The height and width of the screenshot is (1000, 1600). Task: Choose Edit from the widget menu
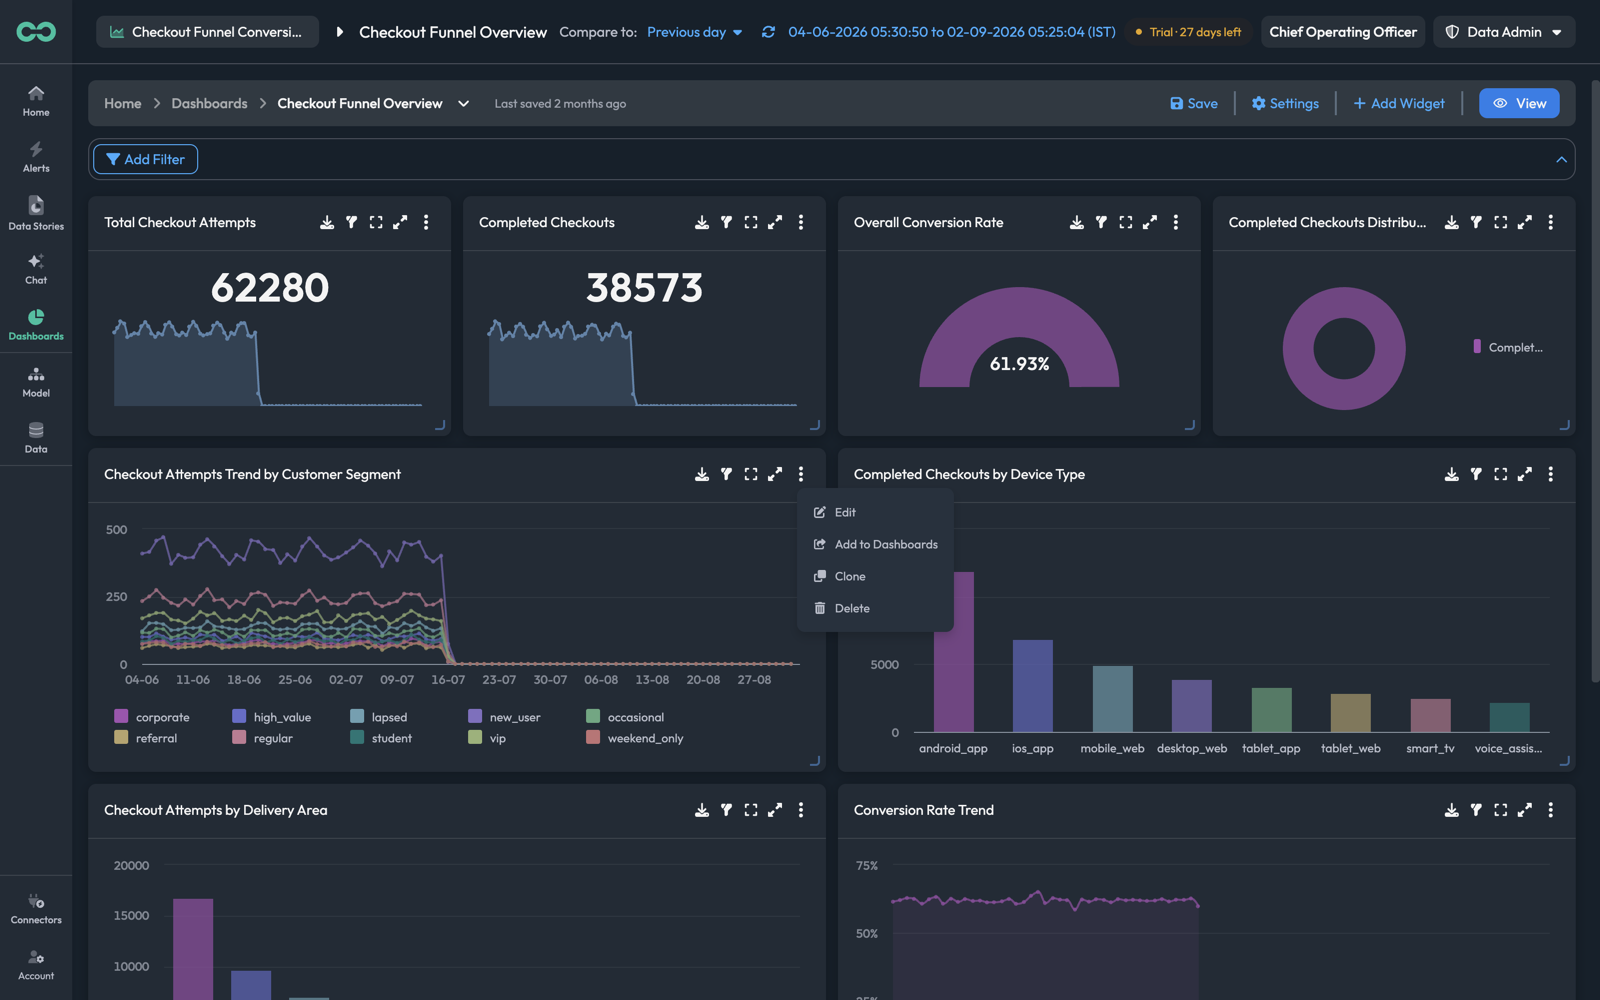[x=875, y=512]
